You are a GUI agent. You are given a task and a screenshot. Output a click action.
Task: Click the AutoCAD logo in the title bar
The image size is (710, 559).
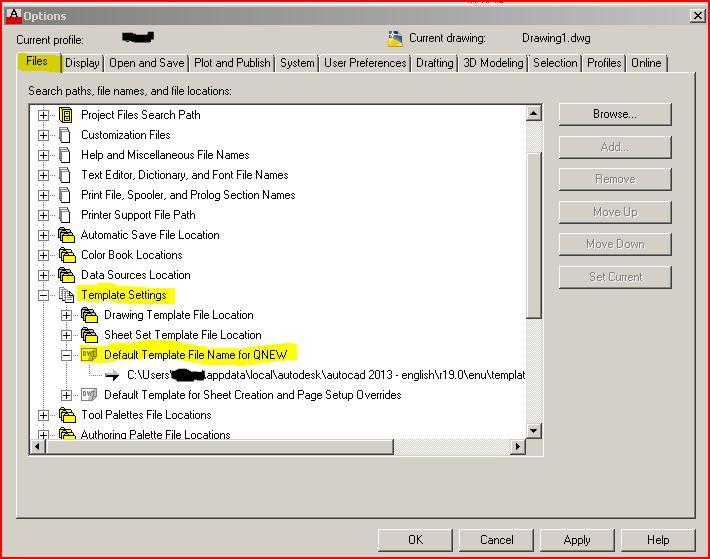[x=14, y=16]
